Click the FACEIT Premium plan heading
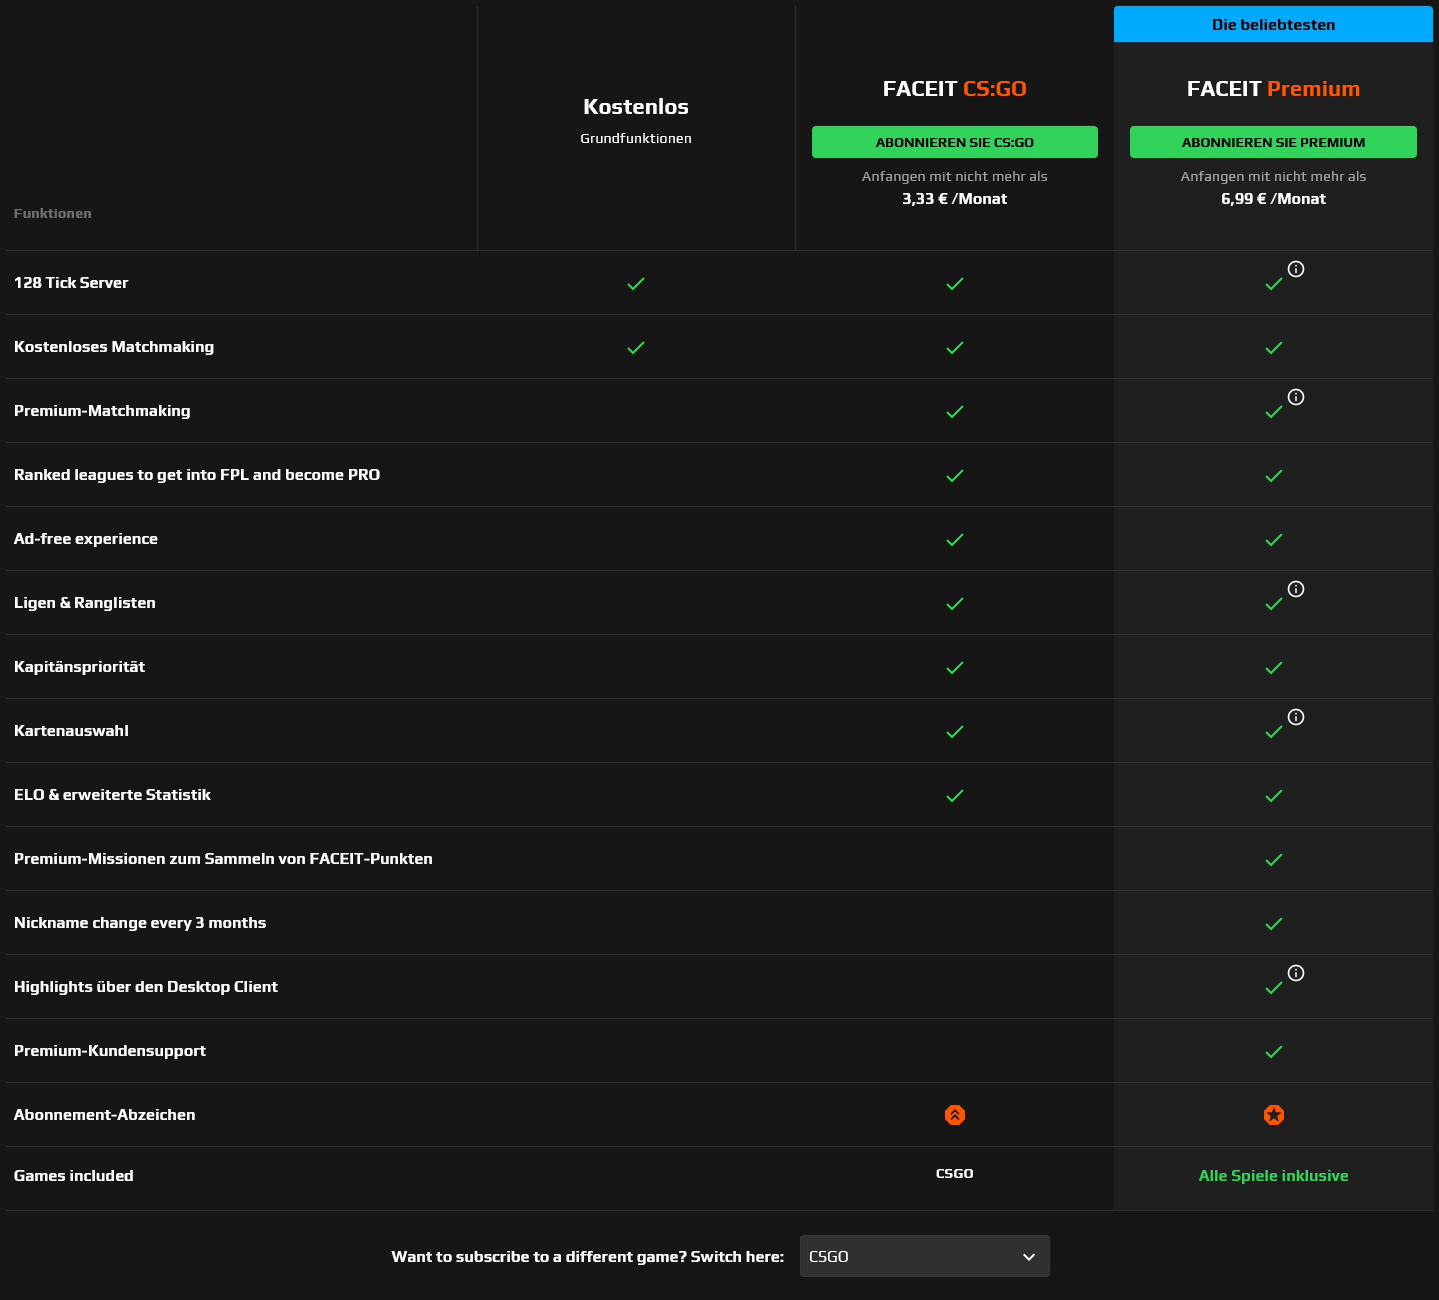 click(1273, 89)
